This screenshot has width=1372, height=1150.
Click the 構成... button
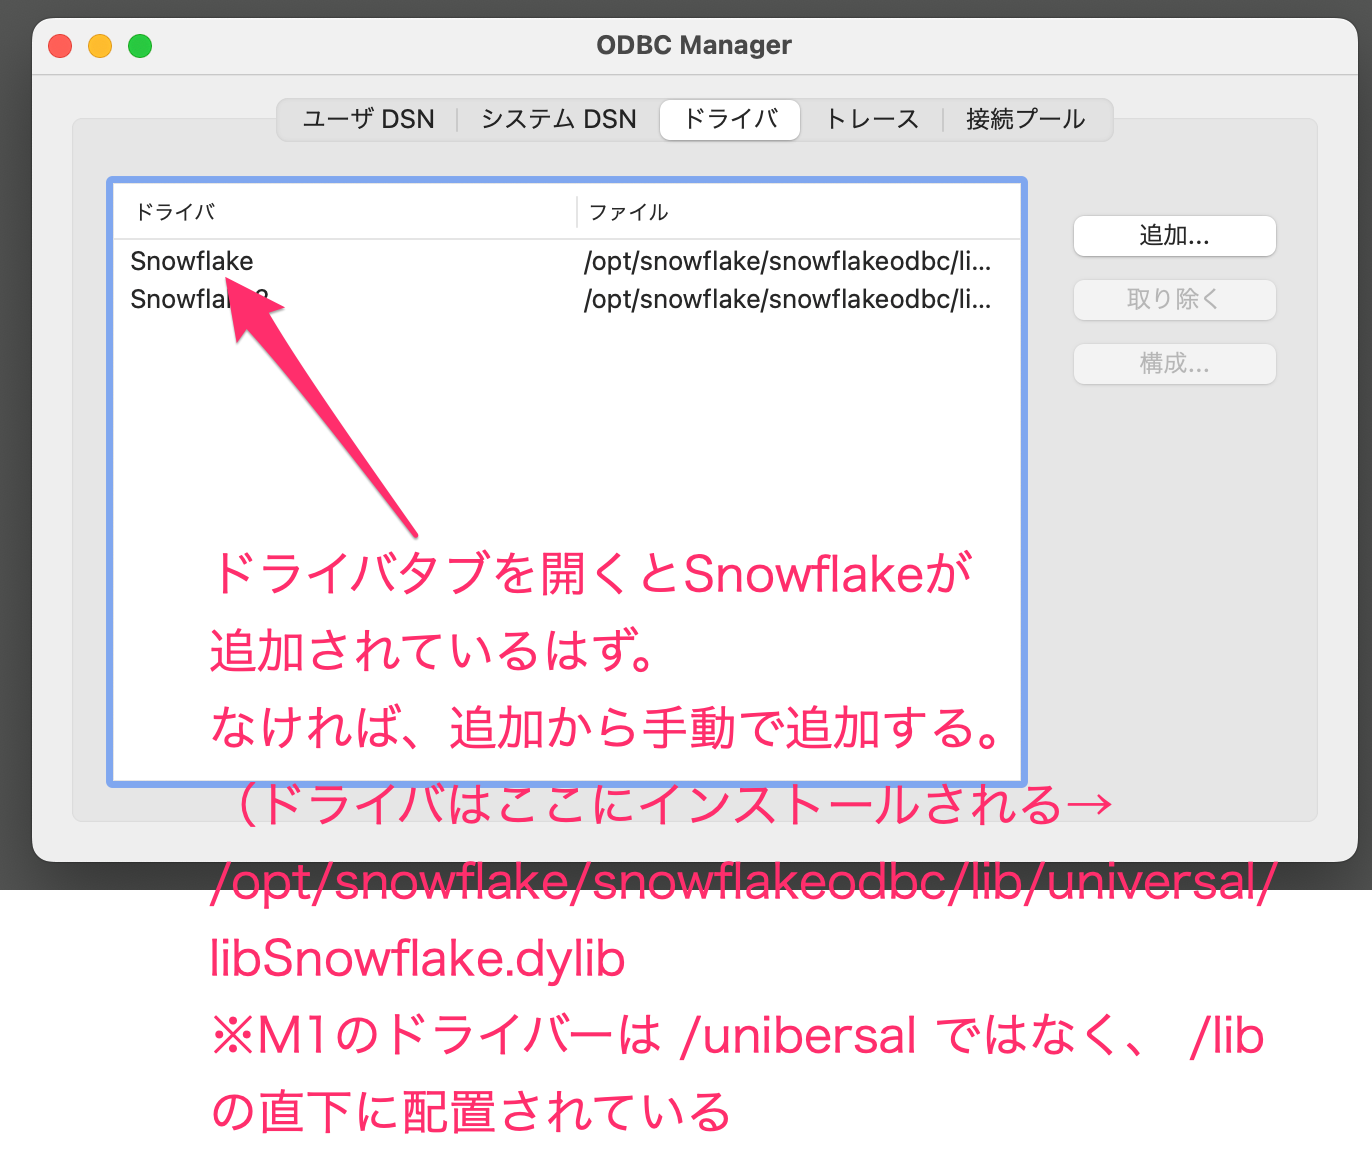tap(1174, 363)
